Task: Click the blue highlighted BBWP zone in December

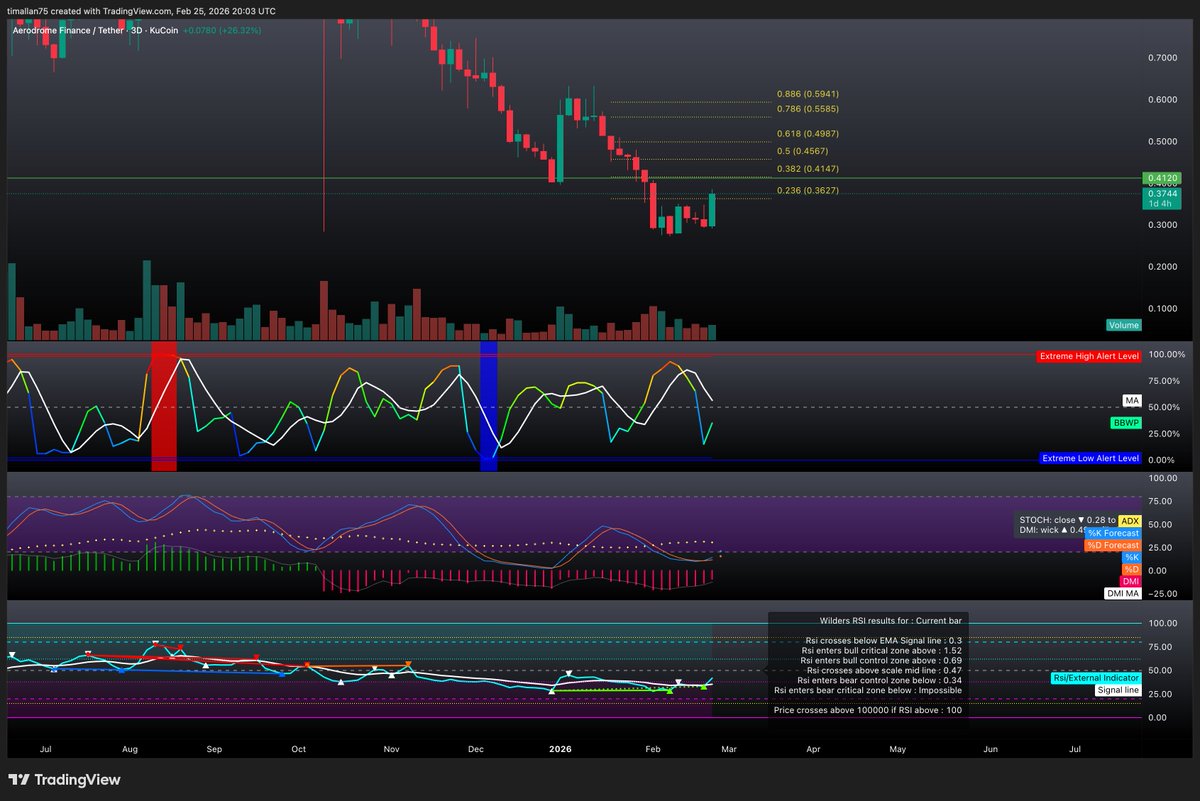Action: pos(488,406)
